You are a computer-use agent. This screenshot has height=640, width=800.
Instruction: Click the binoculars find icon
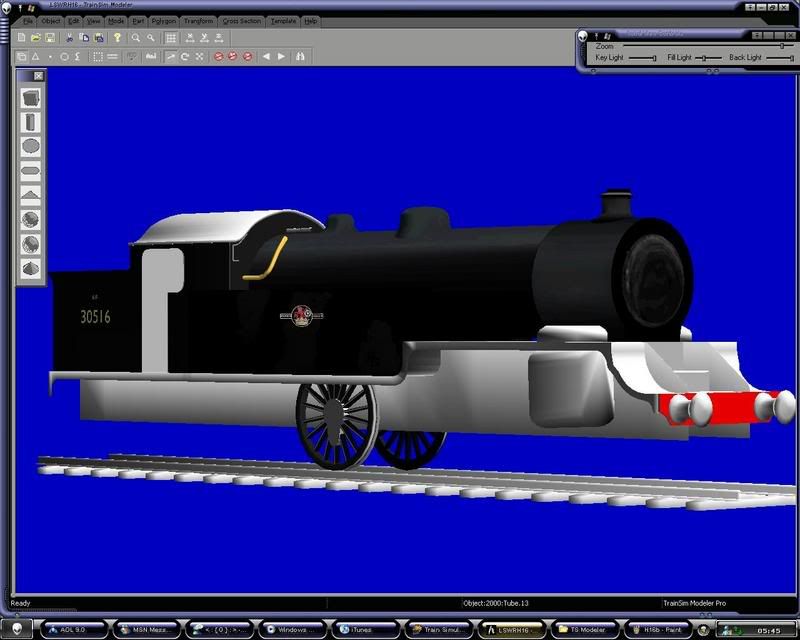click(299, 57)
